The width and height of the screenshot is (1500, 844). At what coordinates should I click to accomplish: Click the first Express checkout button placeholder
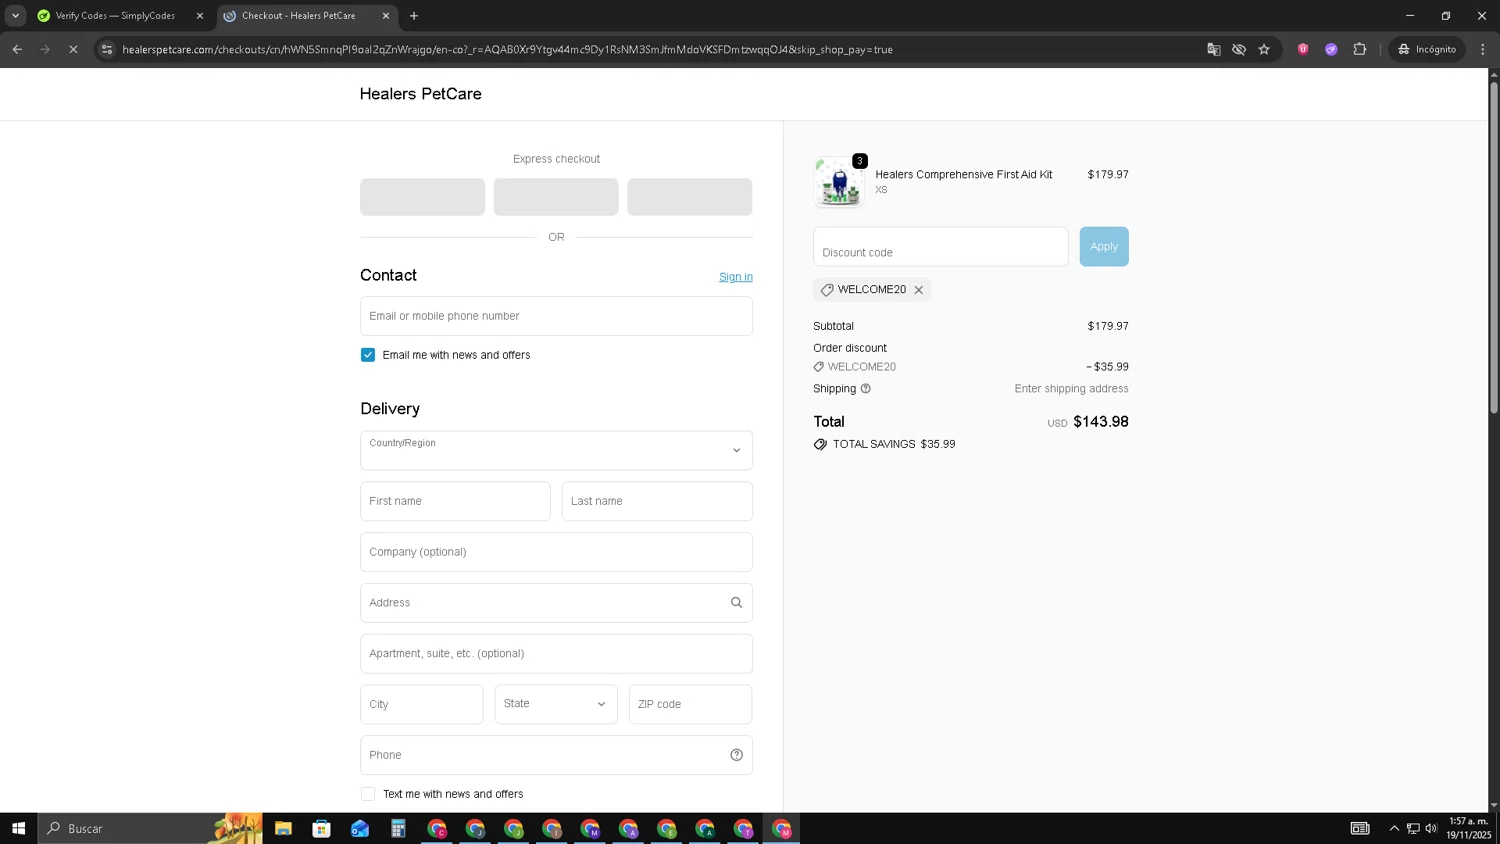point(422,197)
